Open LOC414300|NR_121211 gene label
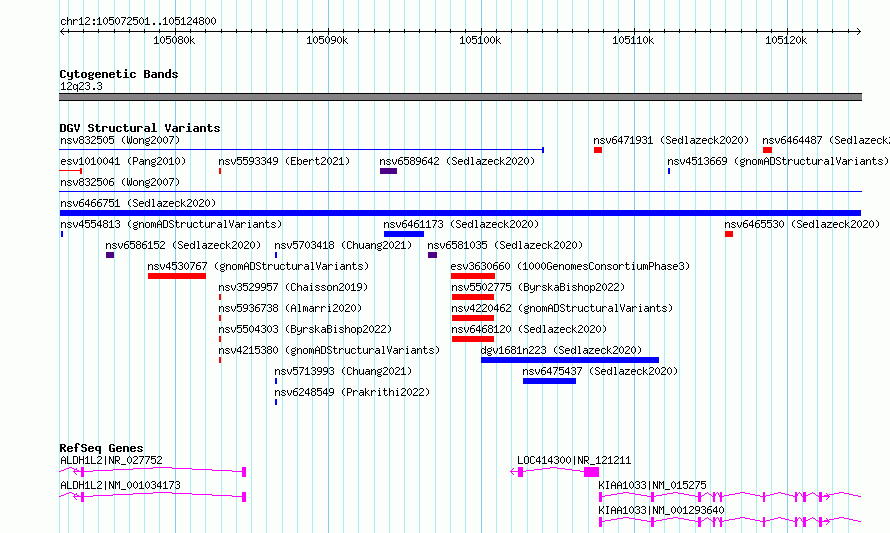 [x=574, y=460]
